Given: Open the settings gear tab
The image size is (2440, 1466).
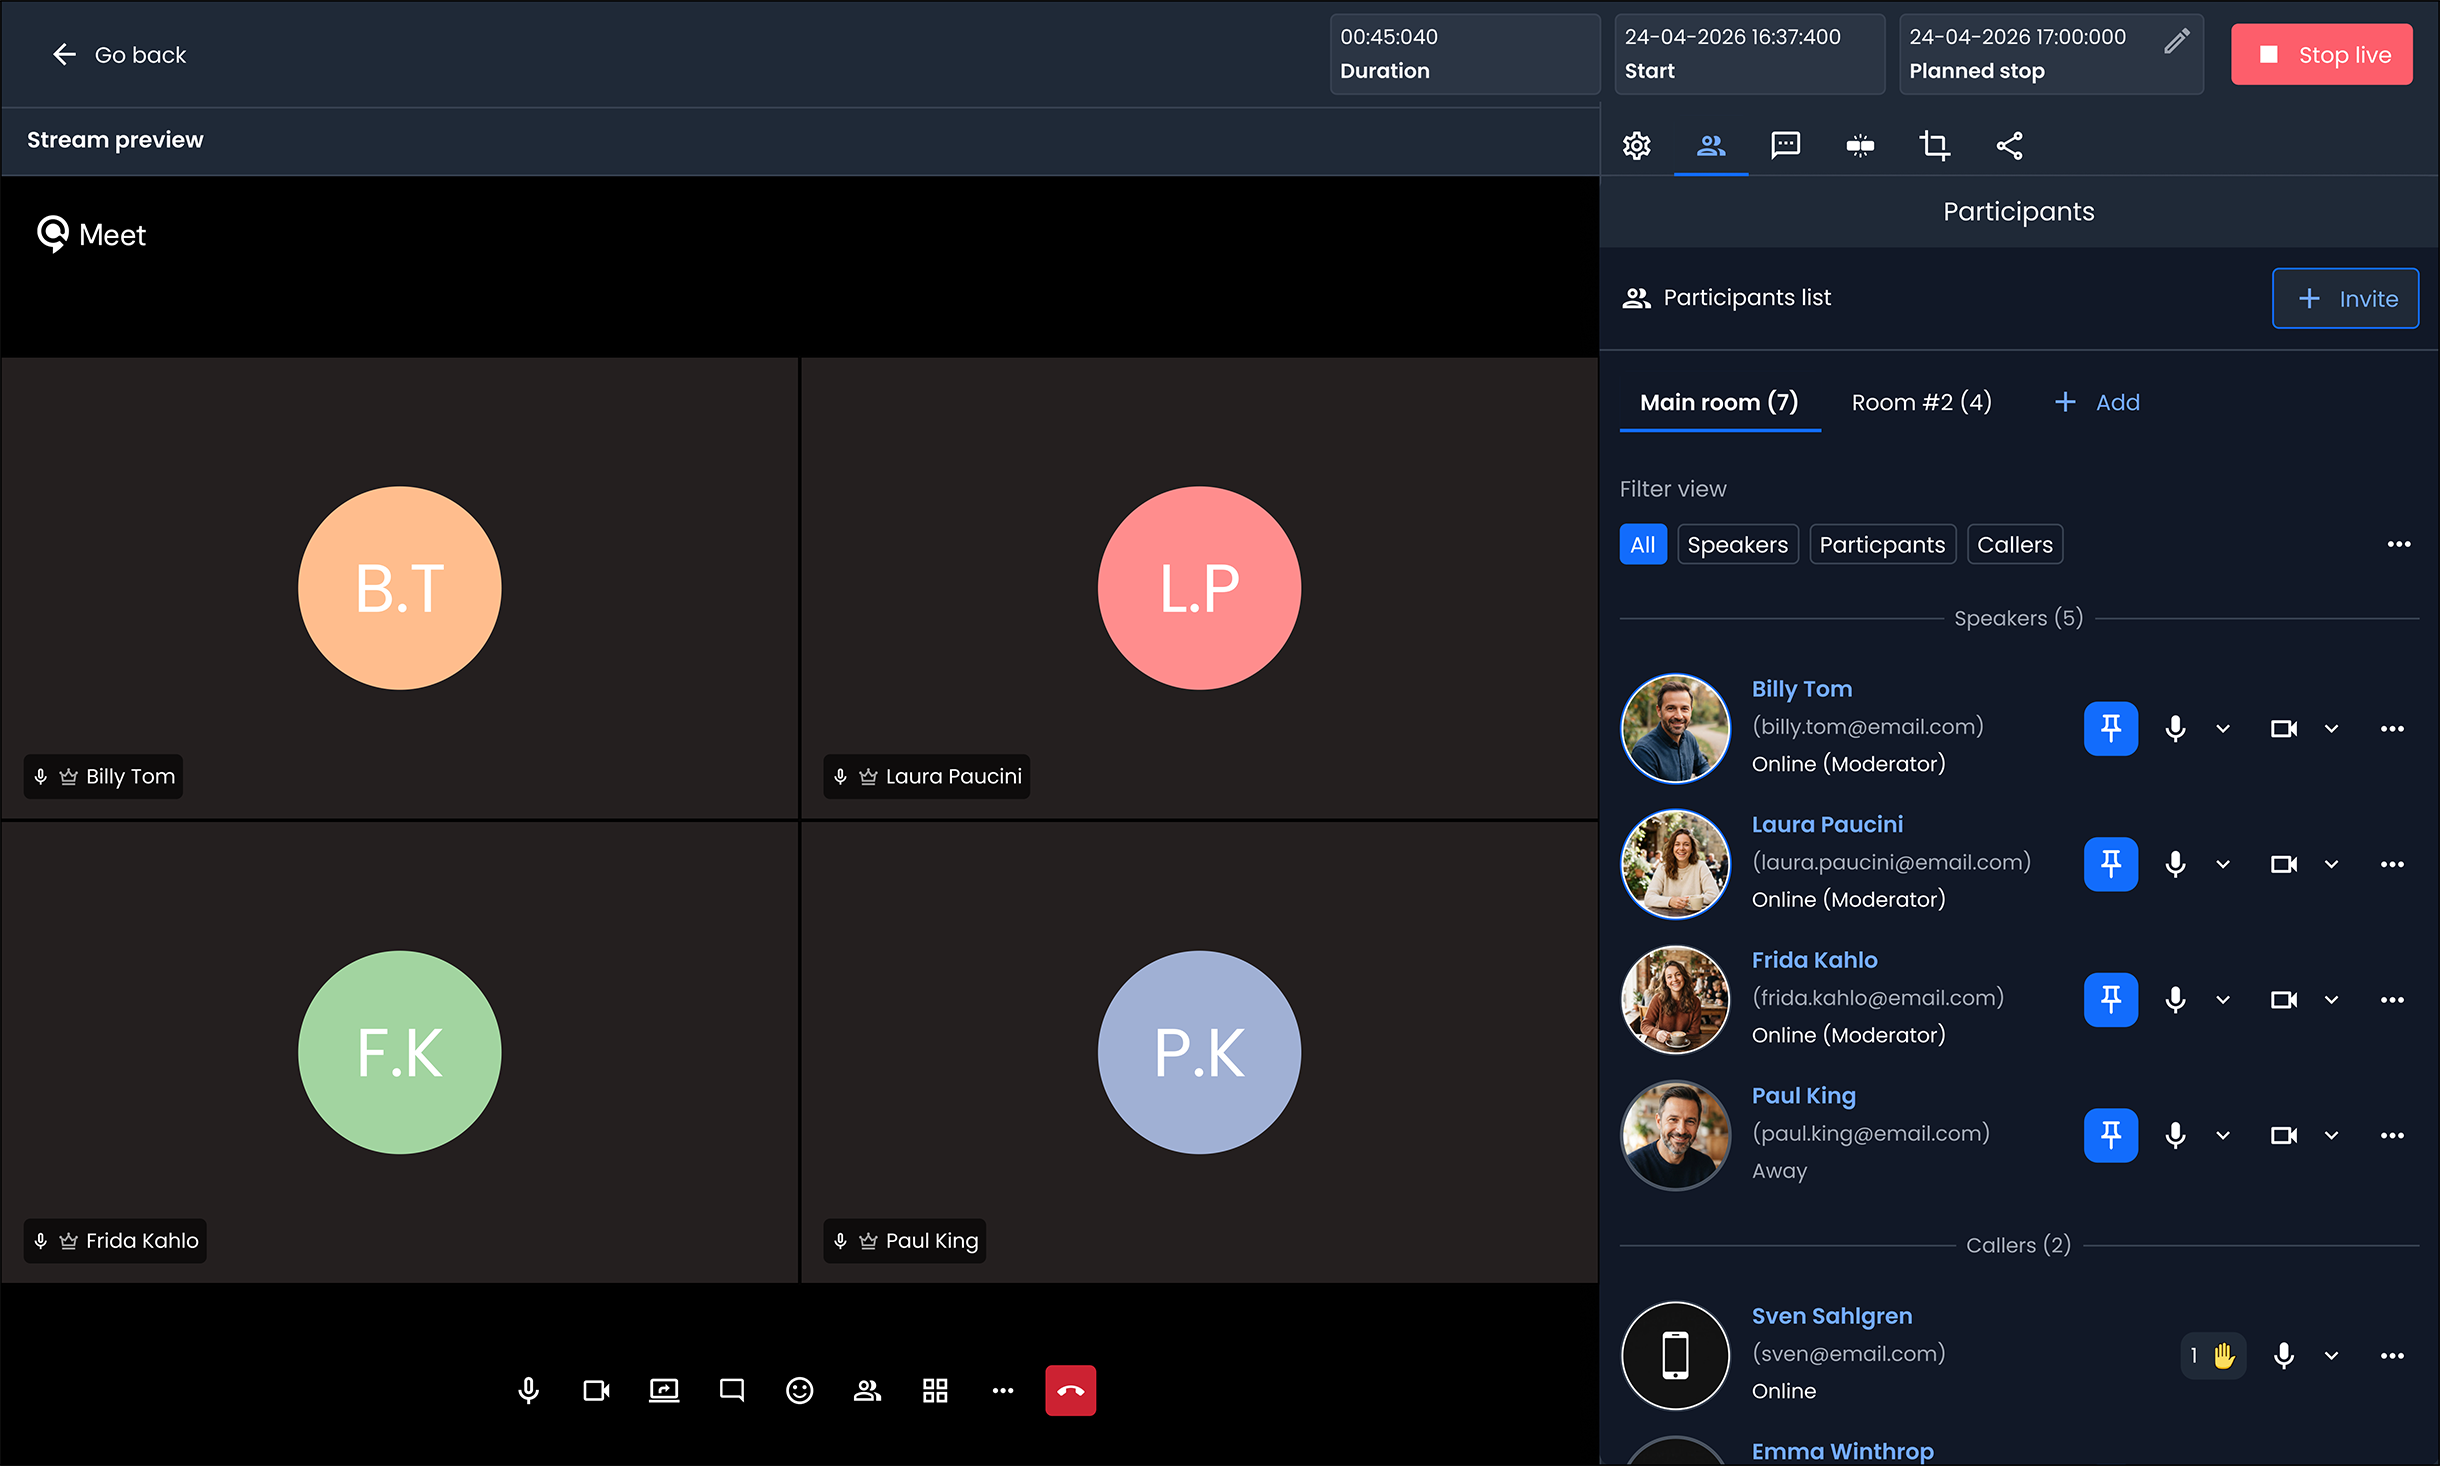Looking at the screenshot, I should click(x=1636, y=146).
